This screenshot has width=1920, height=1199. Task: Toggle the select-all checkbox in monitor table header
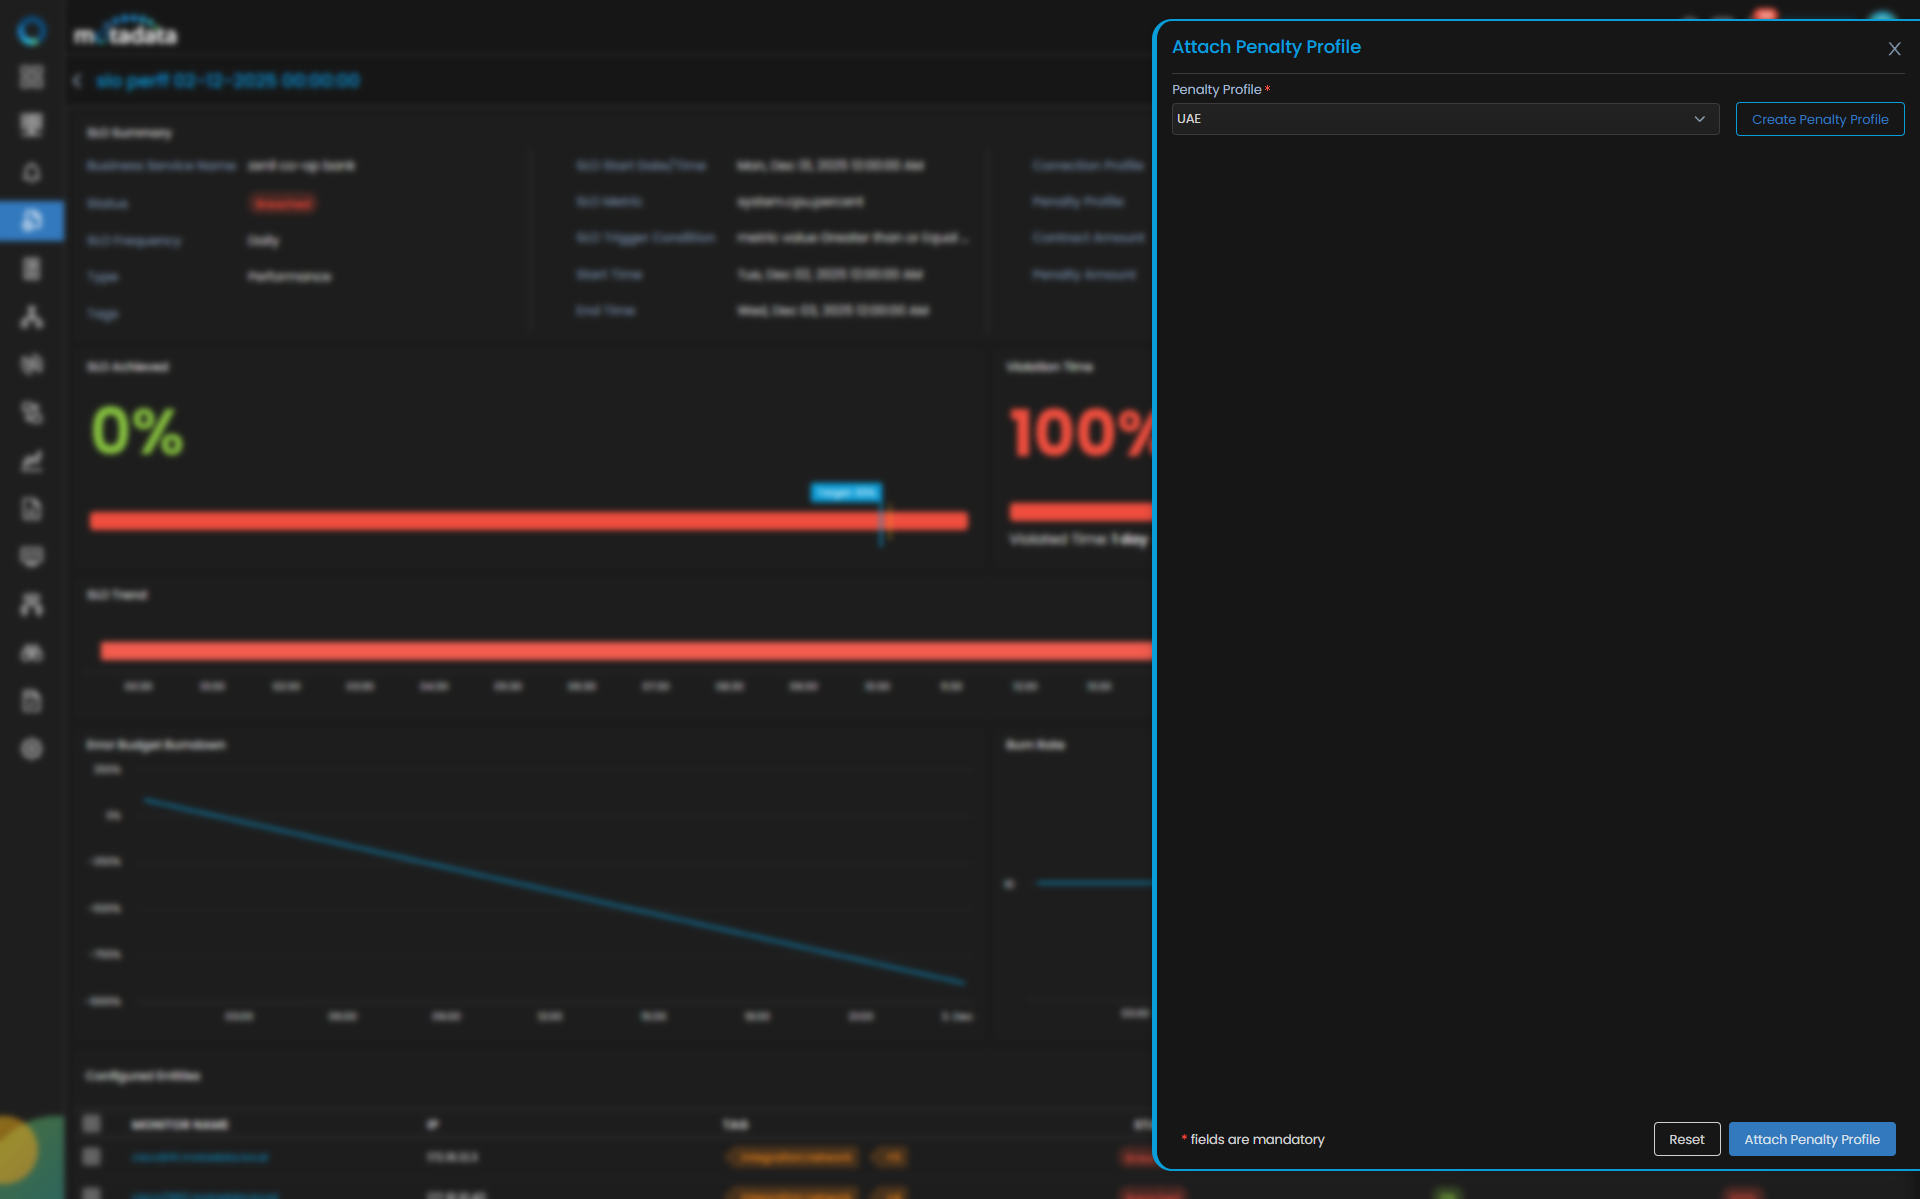pyautogui.click(x=92, y=1123)
